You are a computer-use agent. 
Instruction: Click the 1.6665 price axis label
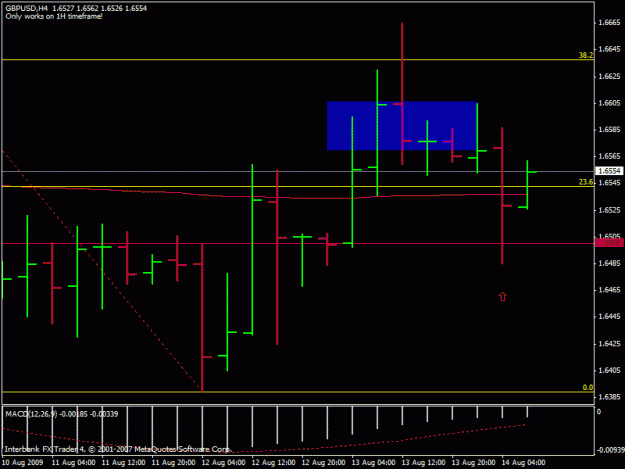(609, 22)
